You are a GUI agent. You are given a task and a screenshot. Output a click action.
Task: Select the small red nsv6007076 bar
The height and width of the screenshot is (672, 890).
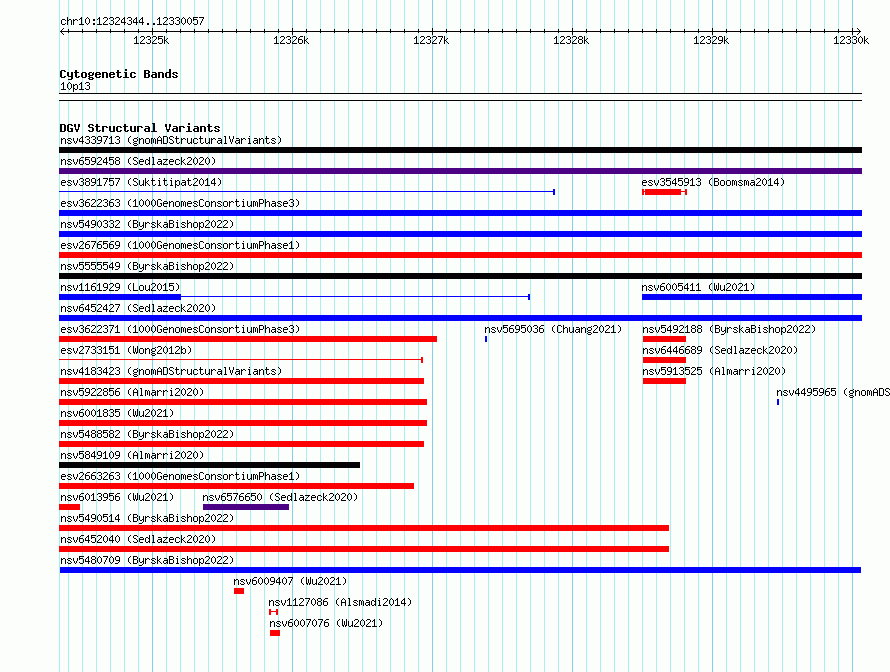(x=275, y=633)
